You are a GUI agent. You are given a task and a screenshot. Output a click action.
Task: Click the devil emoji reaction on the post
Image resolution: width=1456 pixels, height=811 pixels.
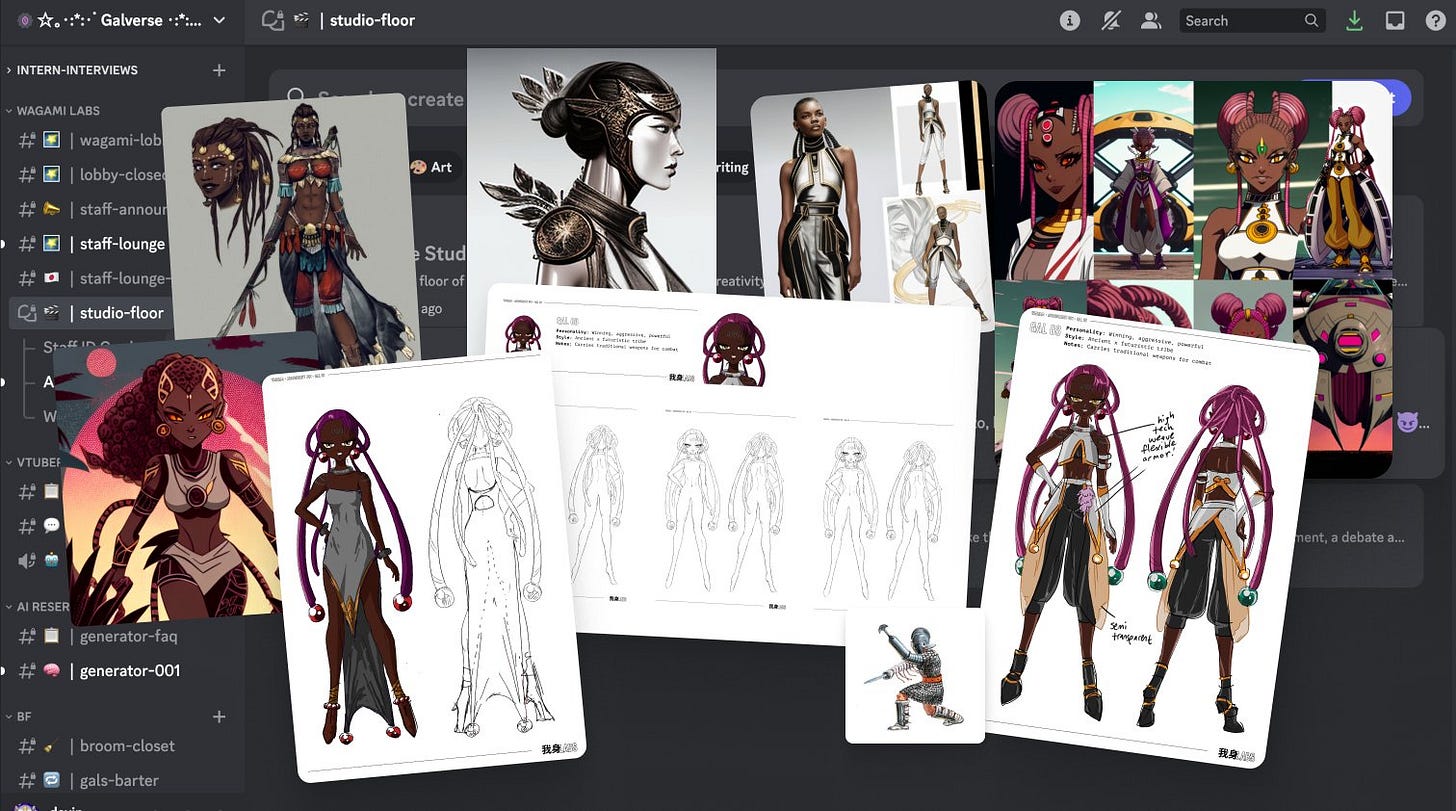[x=1408, y=423]
